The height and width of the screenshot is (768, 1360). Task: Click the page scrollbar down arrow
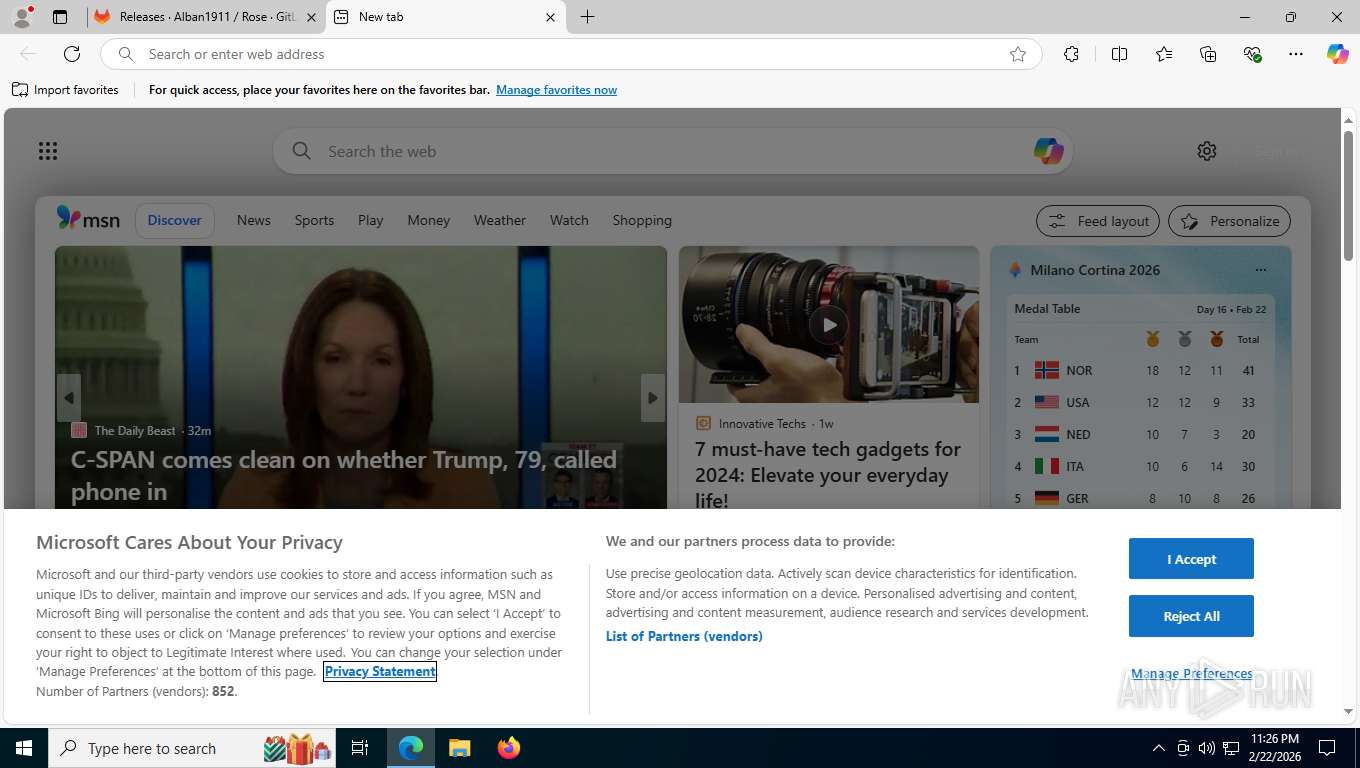click(x=1348, y=711)
